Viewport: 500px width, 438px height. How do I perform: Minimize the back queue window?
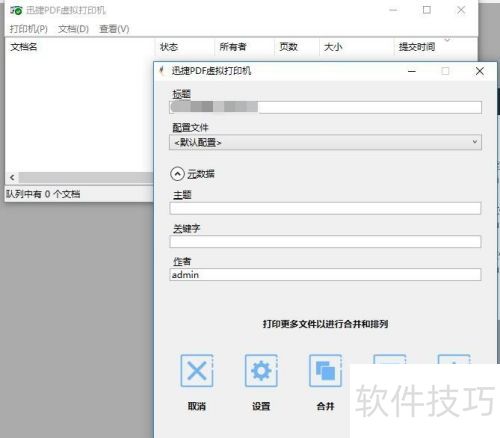(x=393, y=10)
